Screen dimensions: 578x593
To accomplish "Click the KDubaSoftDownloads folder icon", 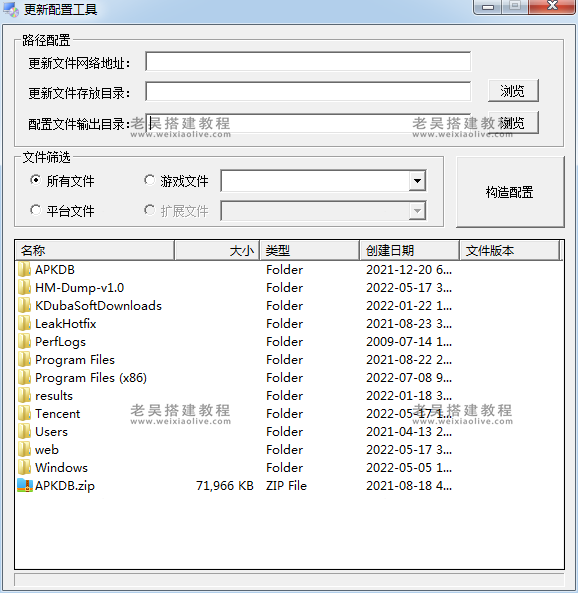I will pos(25,306).
